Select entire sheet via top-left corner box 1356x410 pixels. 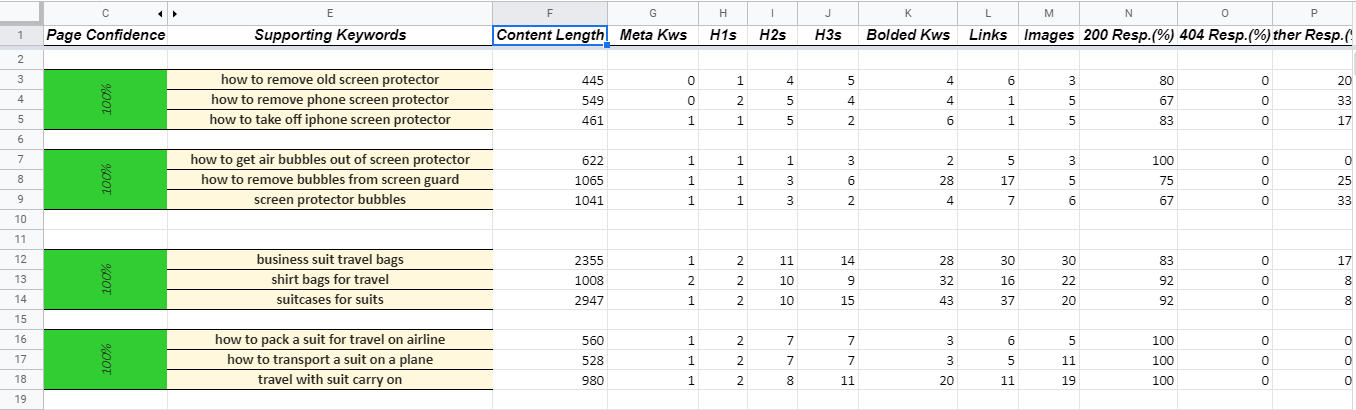click(22, 13)
